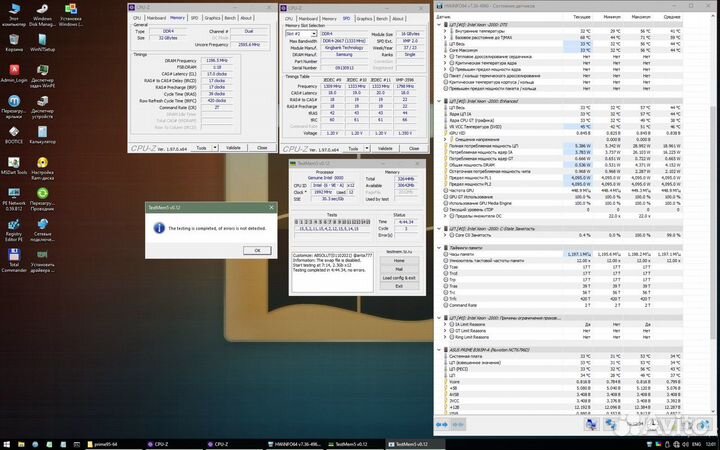Select the Command Rate row in HWiNFO
The image size is (720, 450).
pos(561,305)
